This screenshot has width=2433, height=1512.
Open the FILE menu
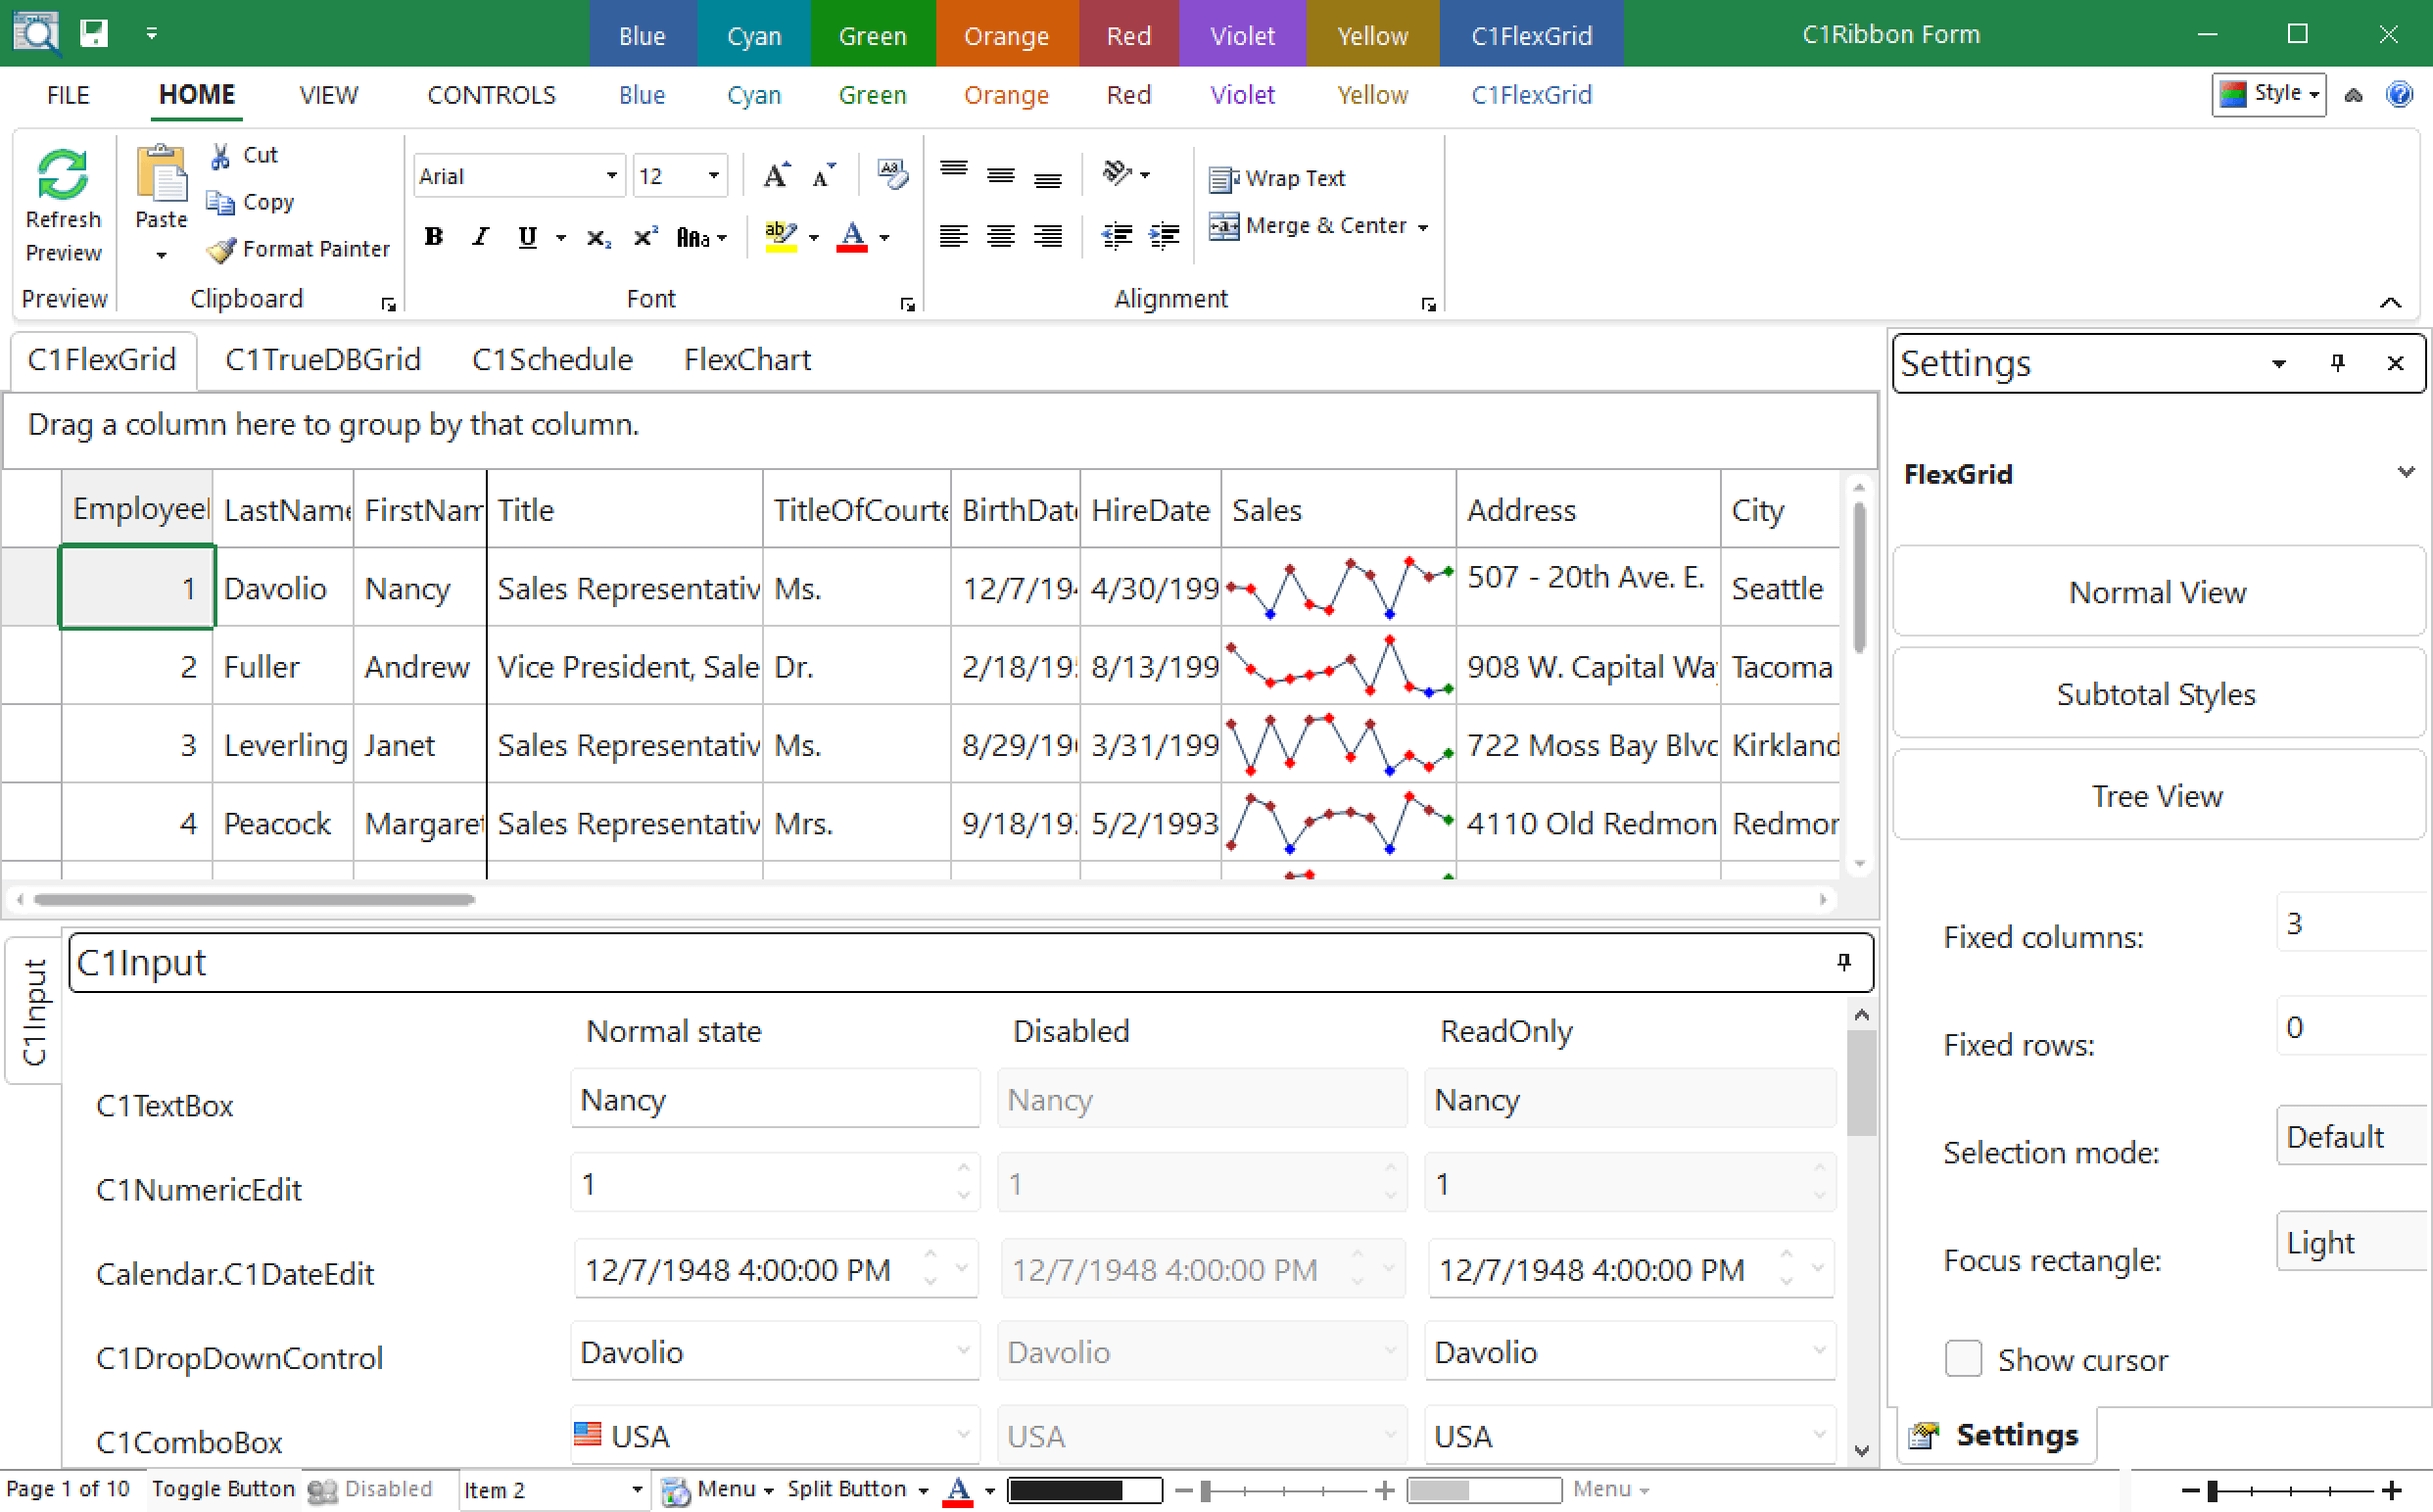68,95
